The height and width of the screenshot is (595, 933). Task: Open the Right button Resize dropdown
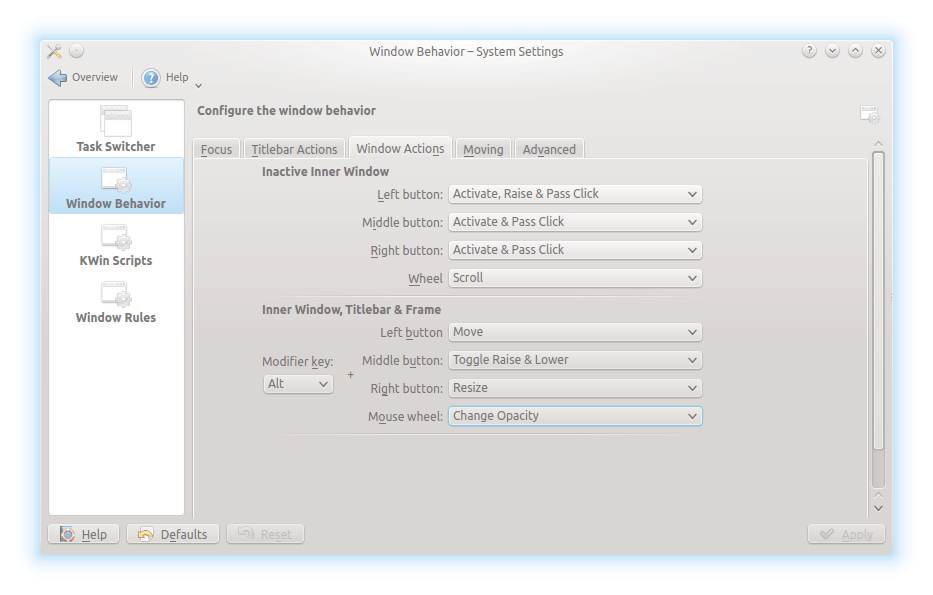click(575, 388)
